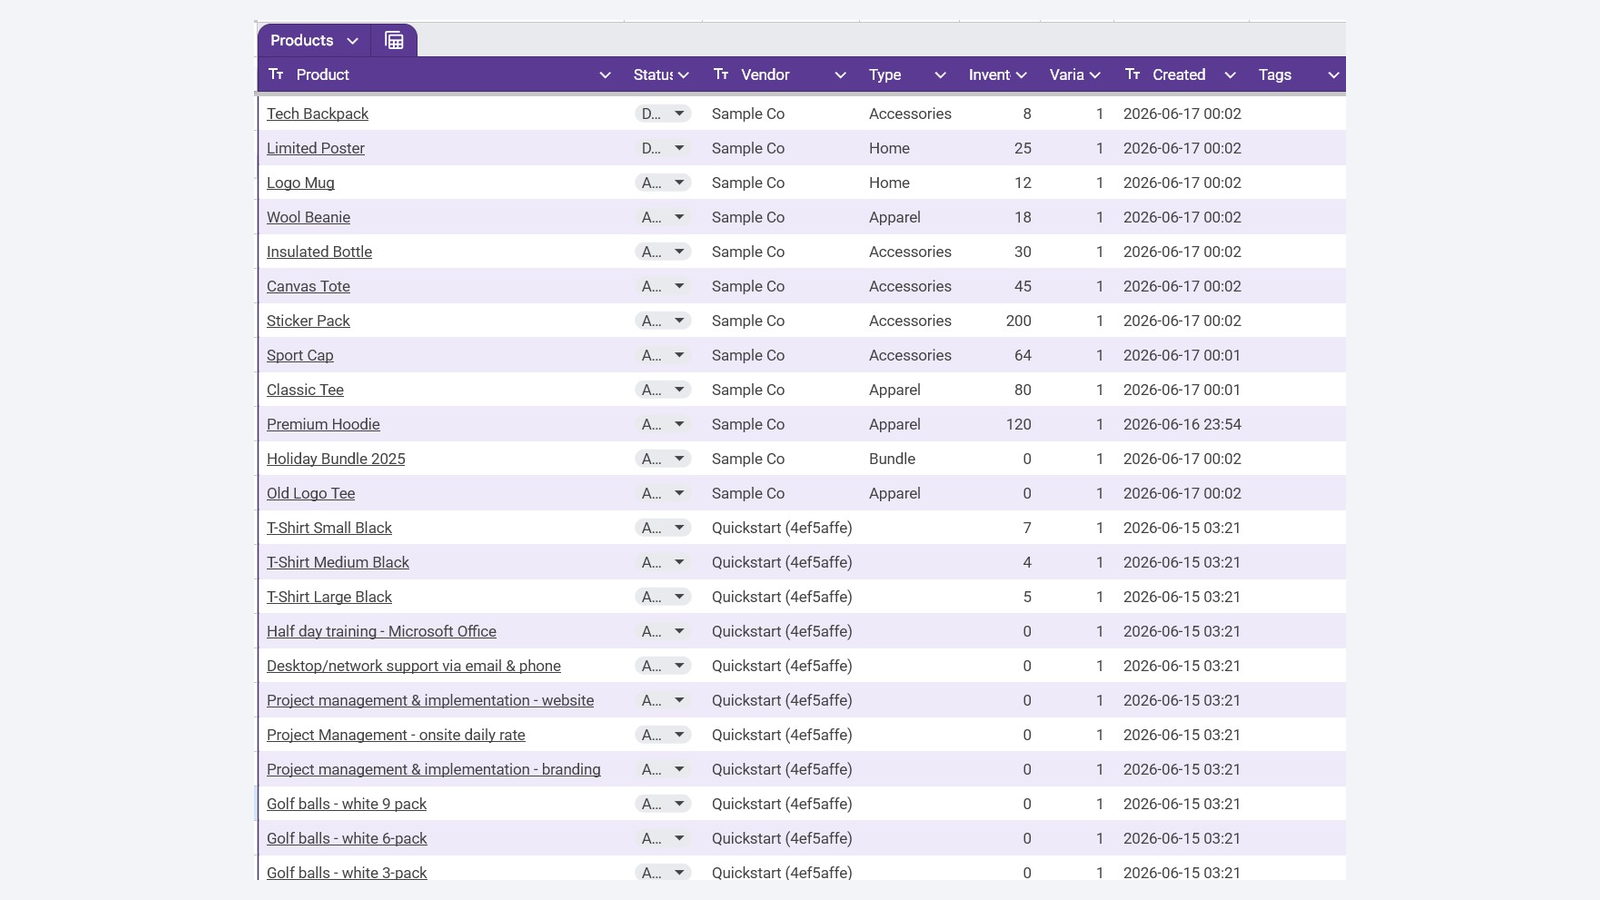Click the text-type icon in Product header

[x=276, y=74]
